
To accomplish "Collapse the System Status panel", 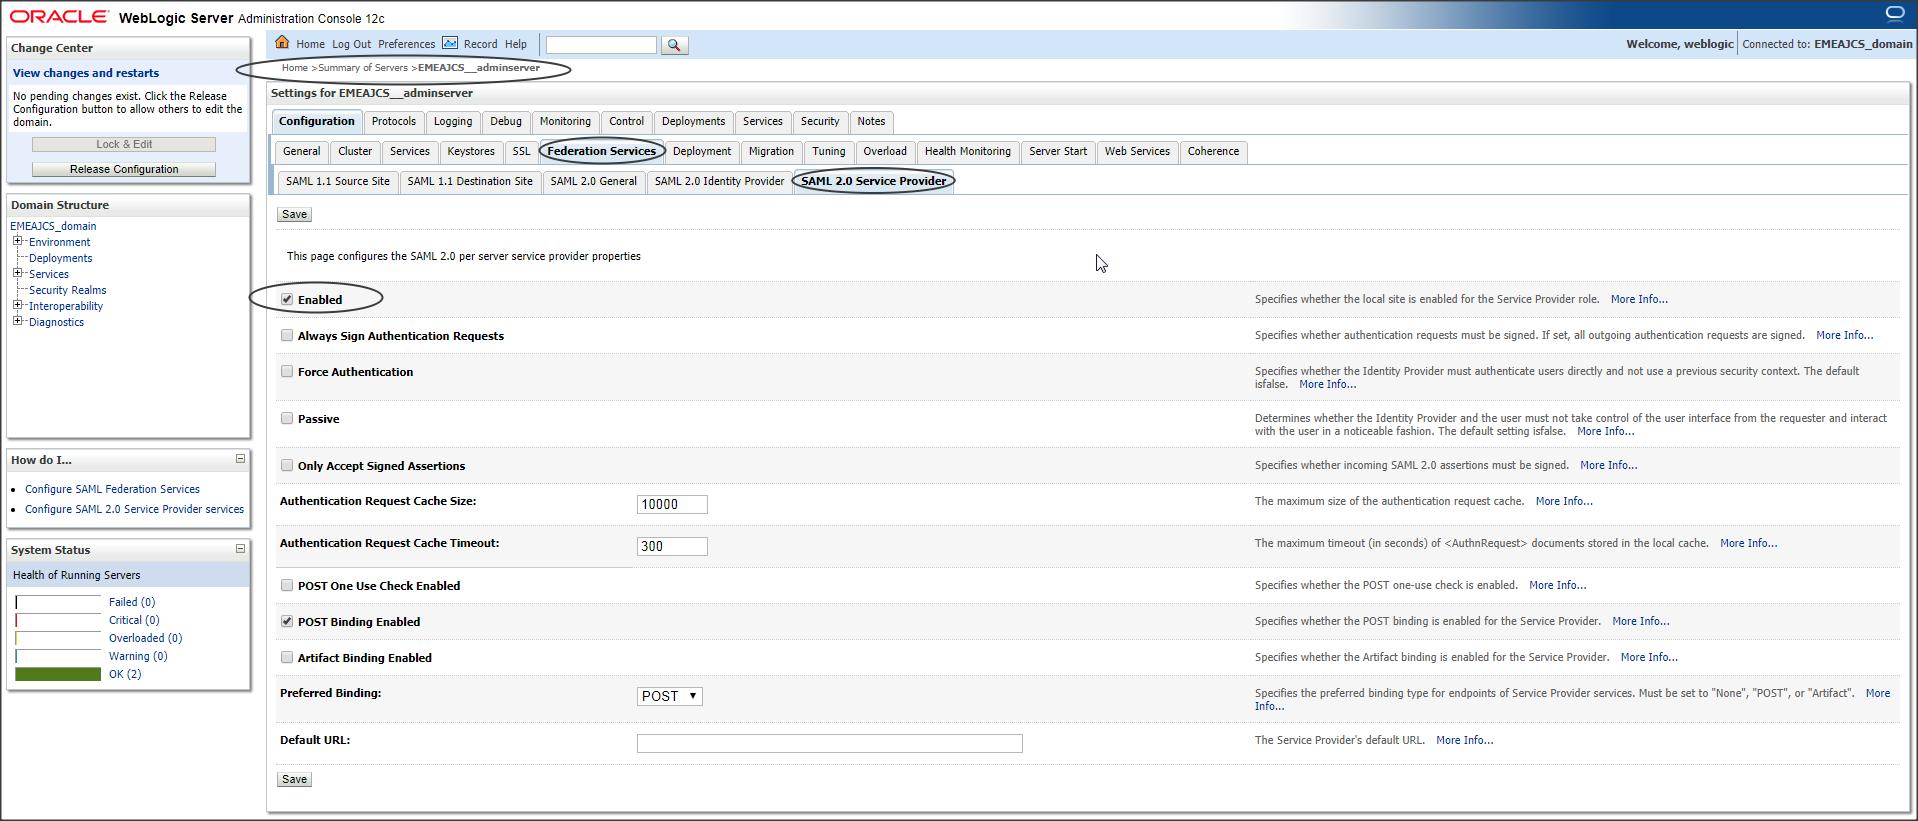I will point(240,549).
